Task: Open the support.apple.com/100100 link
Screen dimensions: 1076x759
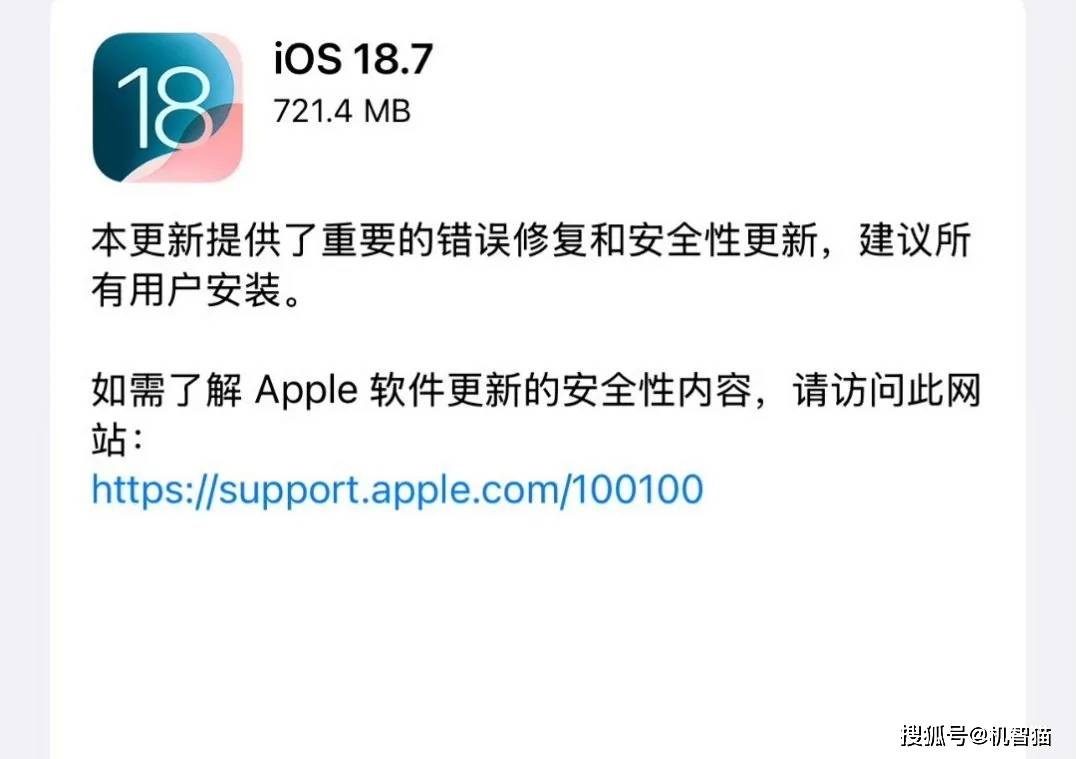Action: [x=397, y=491]
